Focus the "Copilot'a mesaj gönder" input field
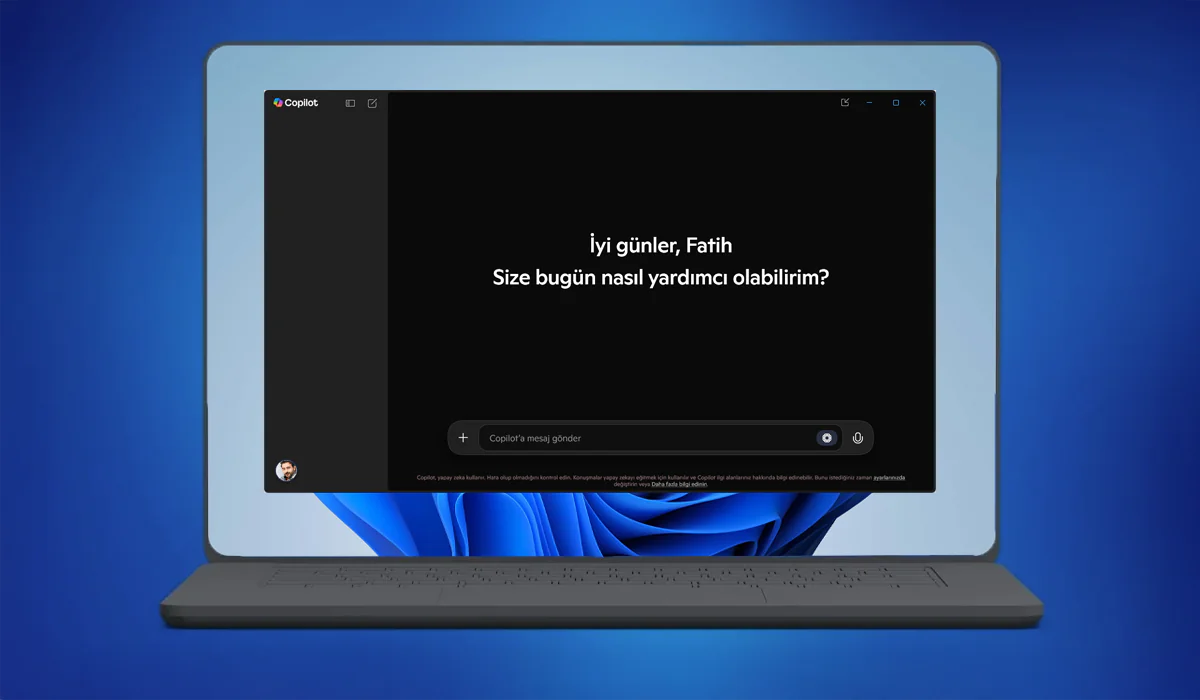The image size is (1200, 700). click(x=640, y=438)
